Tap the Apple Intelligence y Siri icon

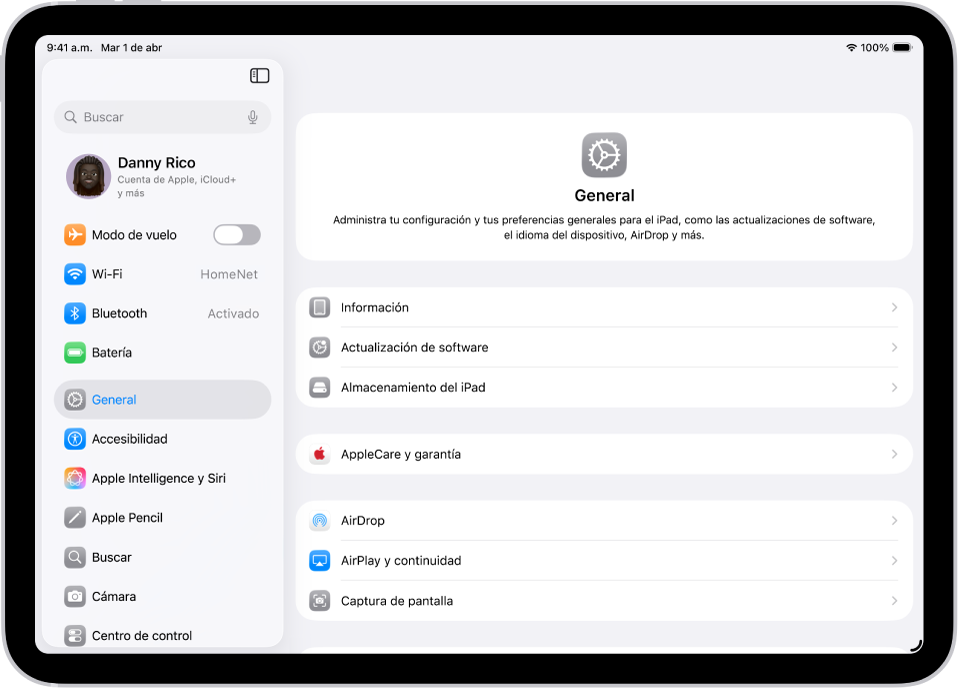75,478
